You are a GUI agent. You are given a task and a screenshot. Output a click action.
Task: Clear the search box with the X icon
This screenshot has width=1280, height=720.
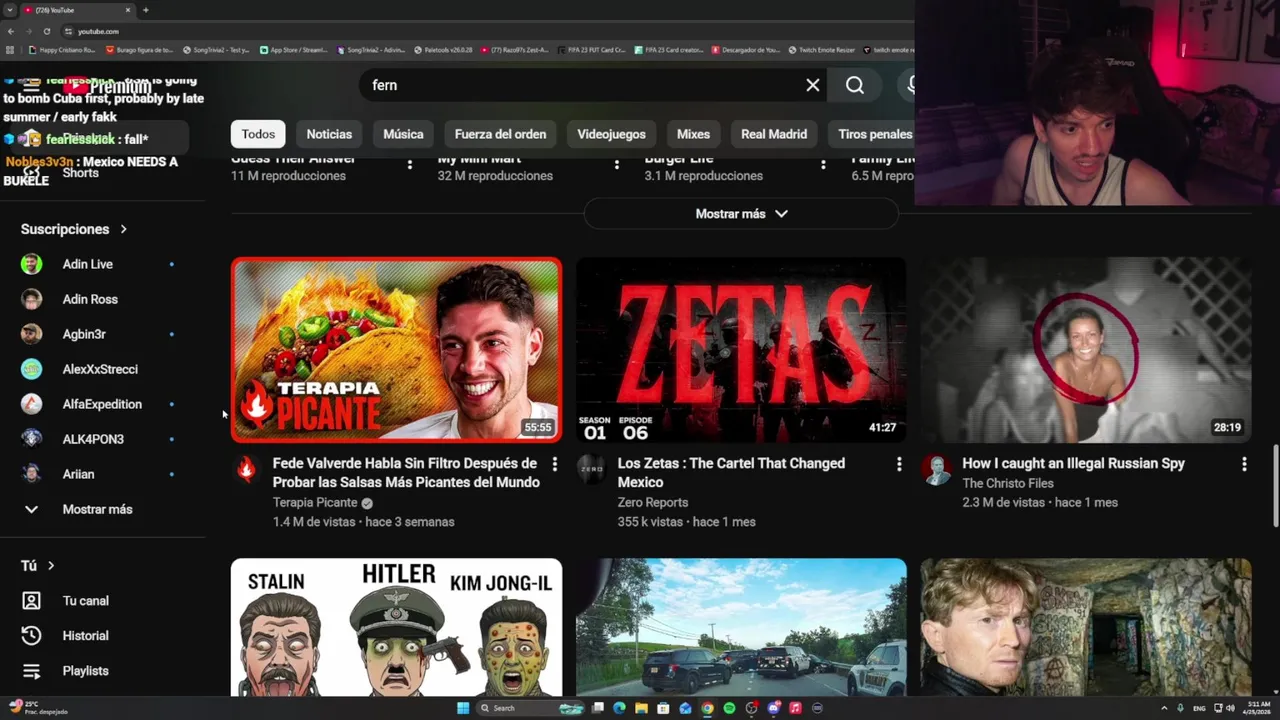813,85
